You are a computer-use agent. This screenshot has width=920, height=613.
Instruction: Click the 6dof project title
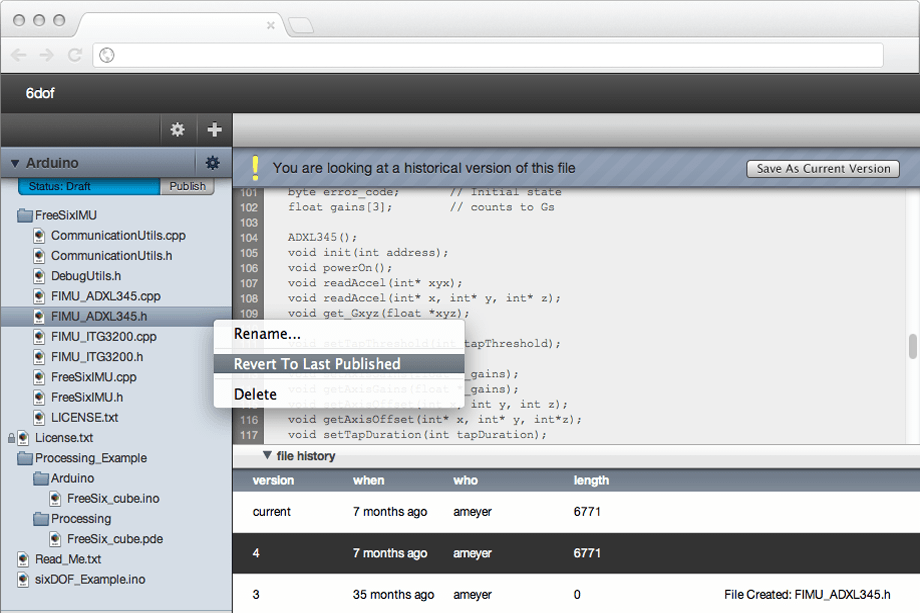pyautogui.click(x=40, y=93)
